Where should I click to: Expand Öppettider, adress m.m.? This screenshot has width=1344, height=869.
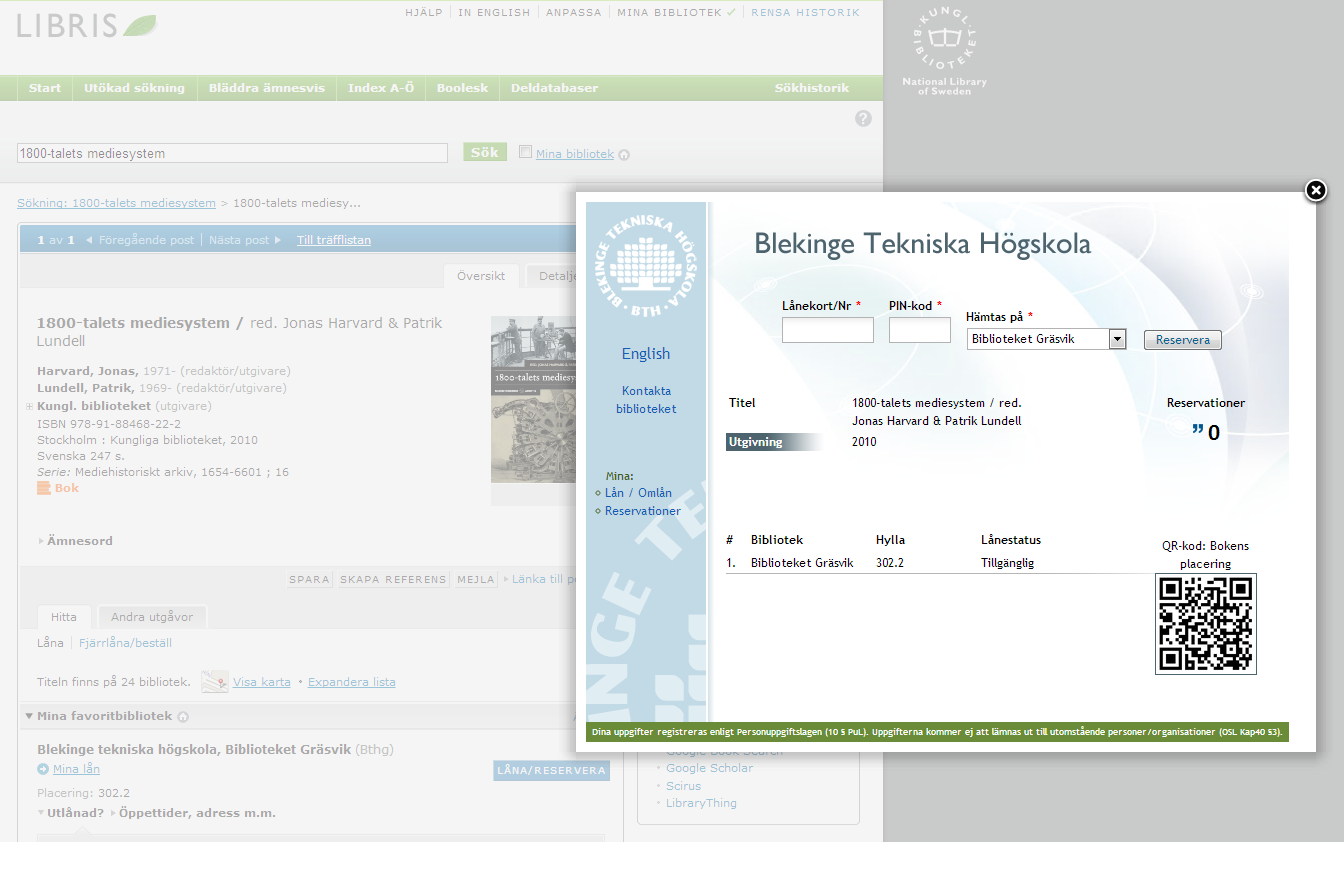(x=193, y=813)
